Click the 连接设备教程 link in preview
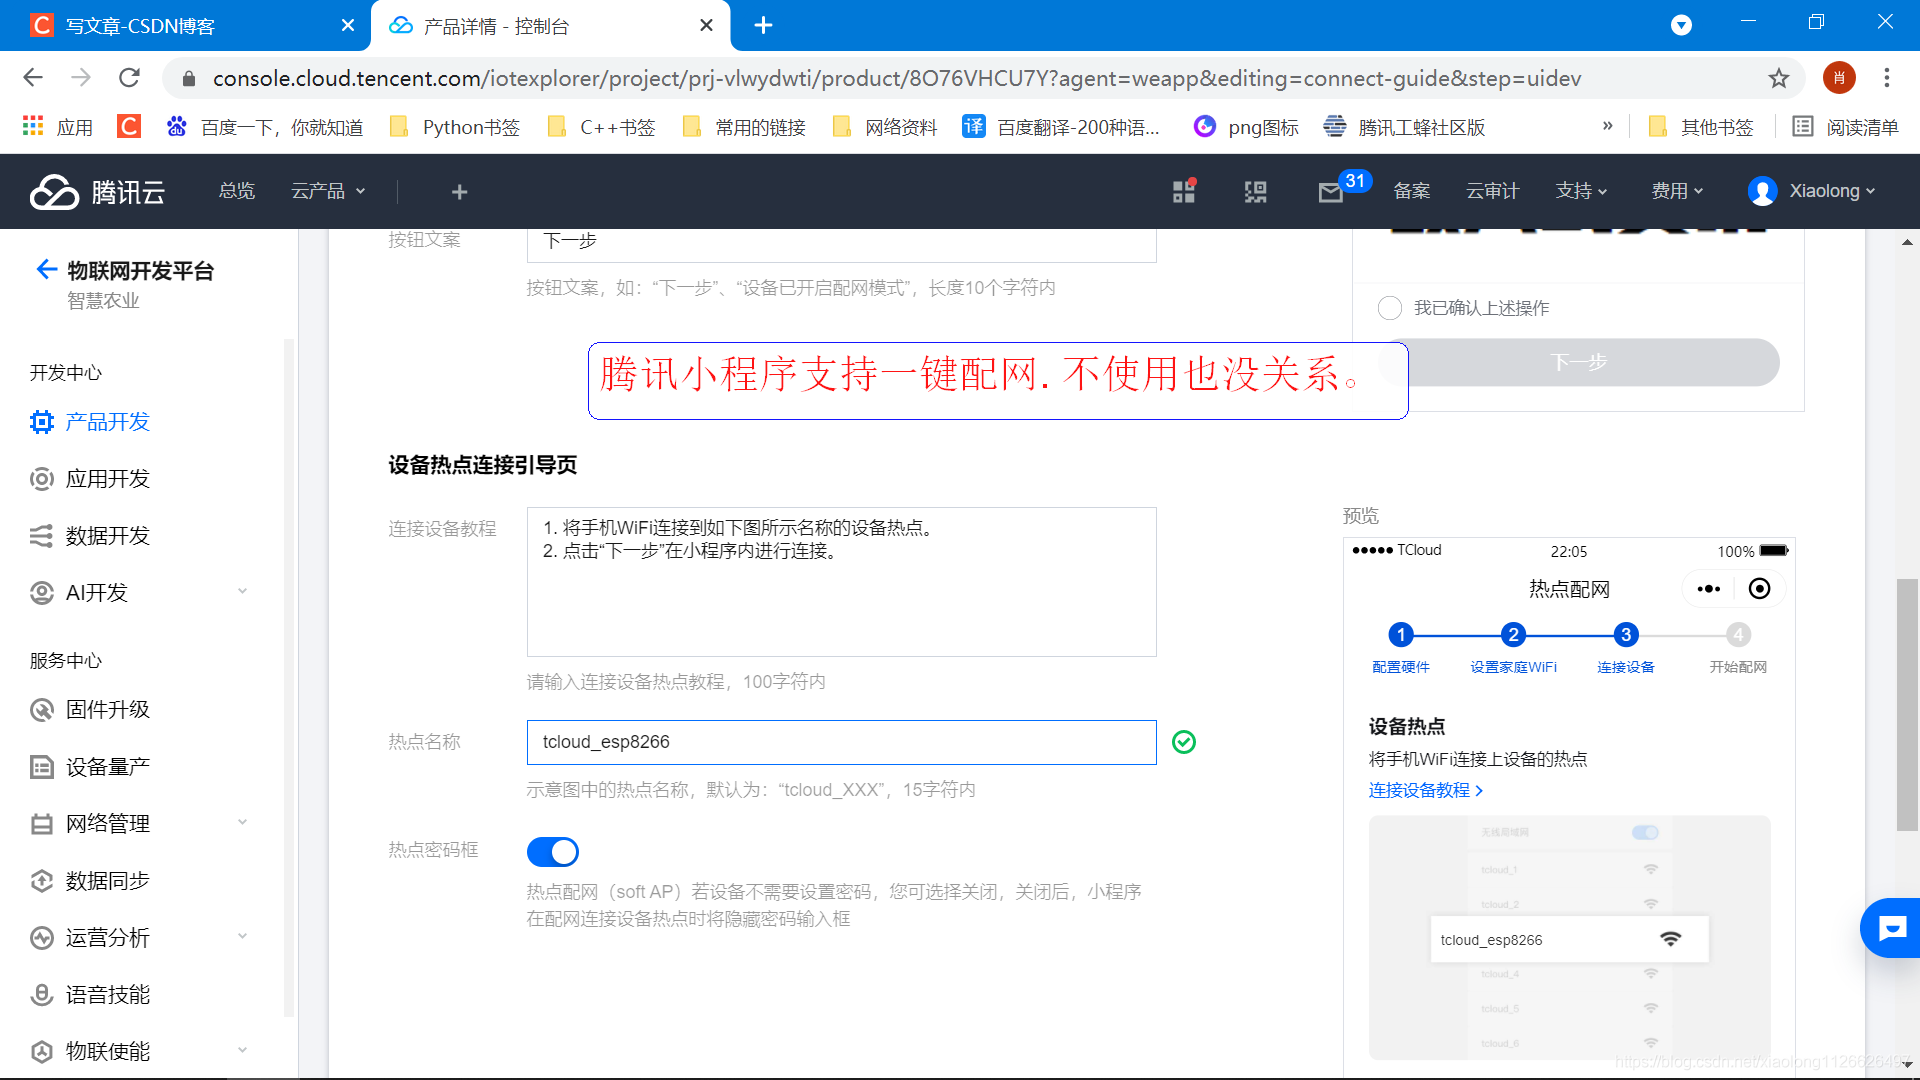 pos(1425,790)
